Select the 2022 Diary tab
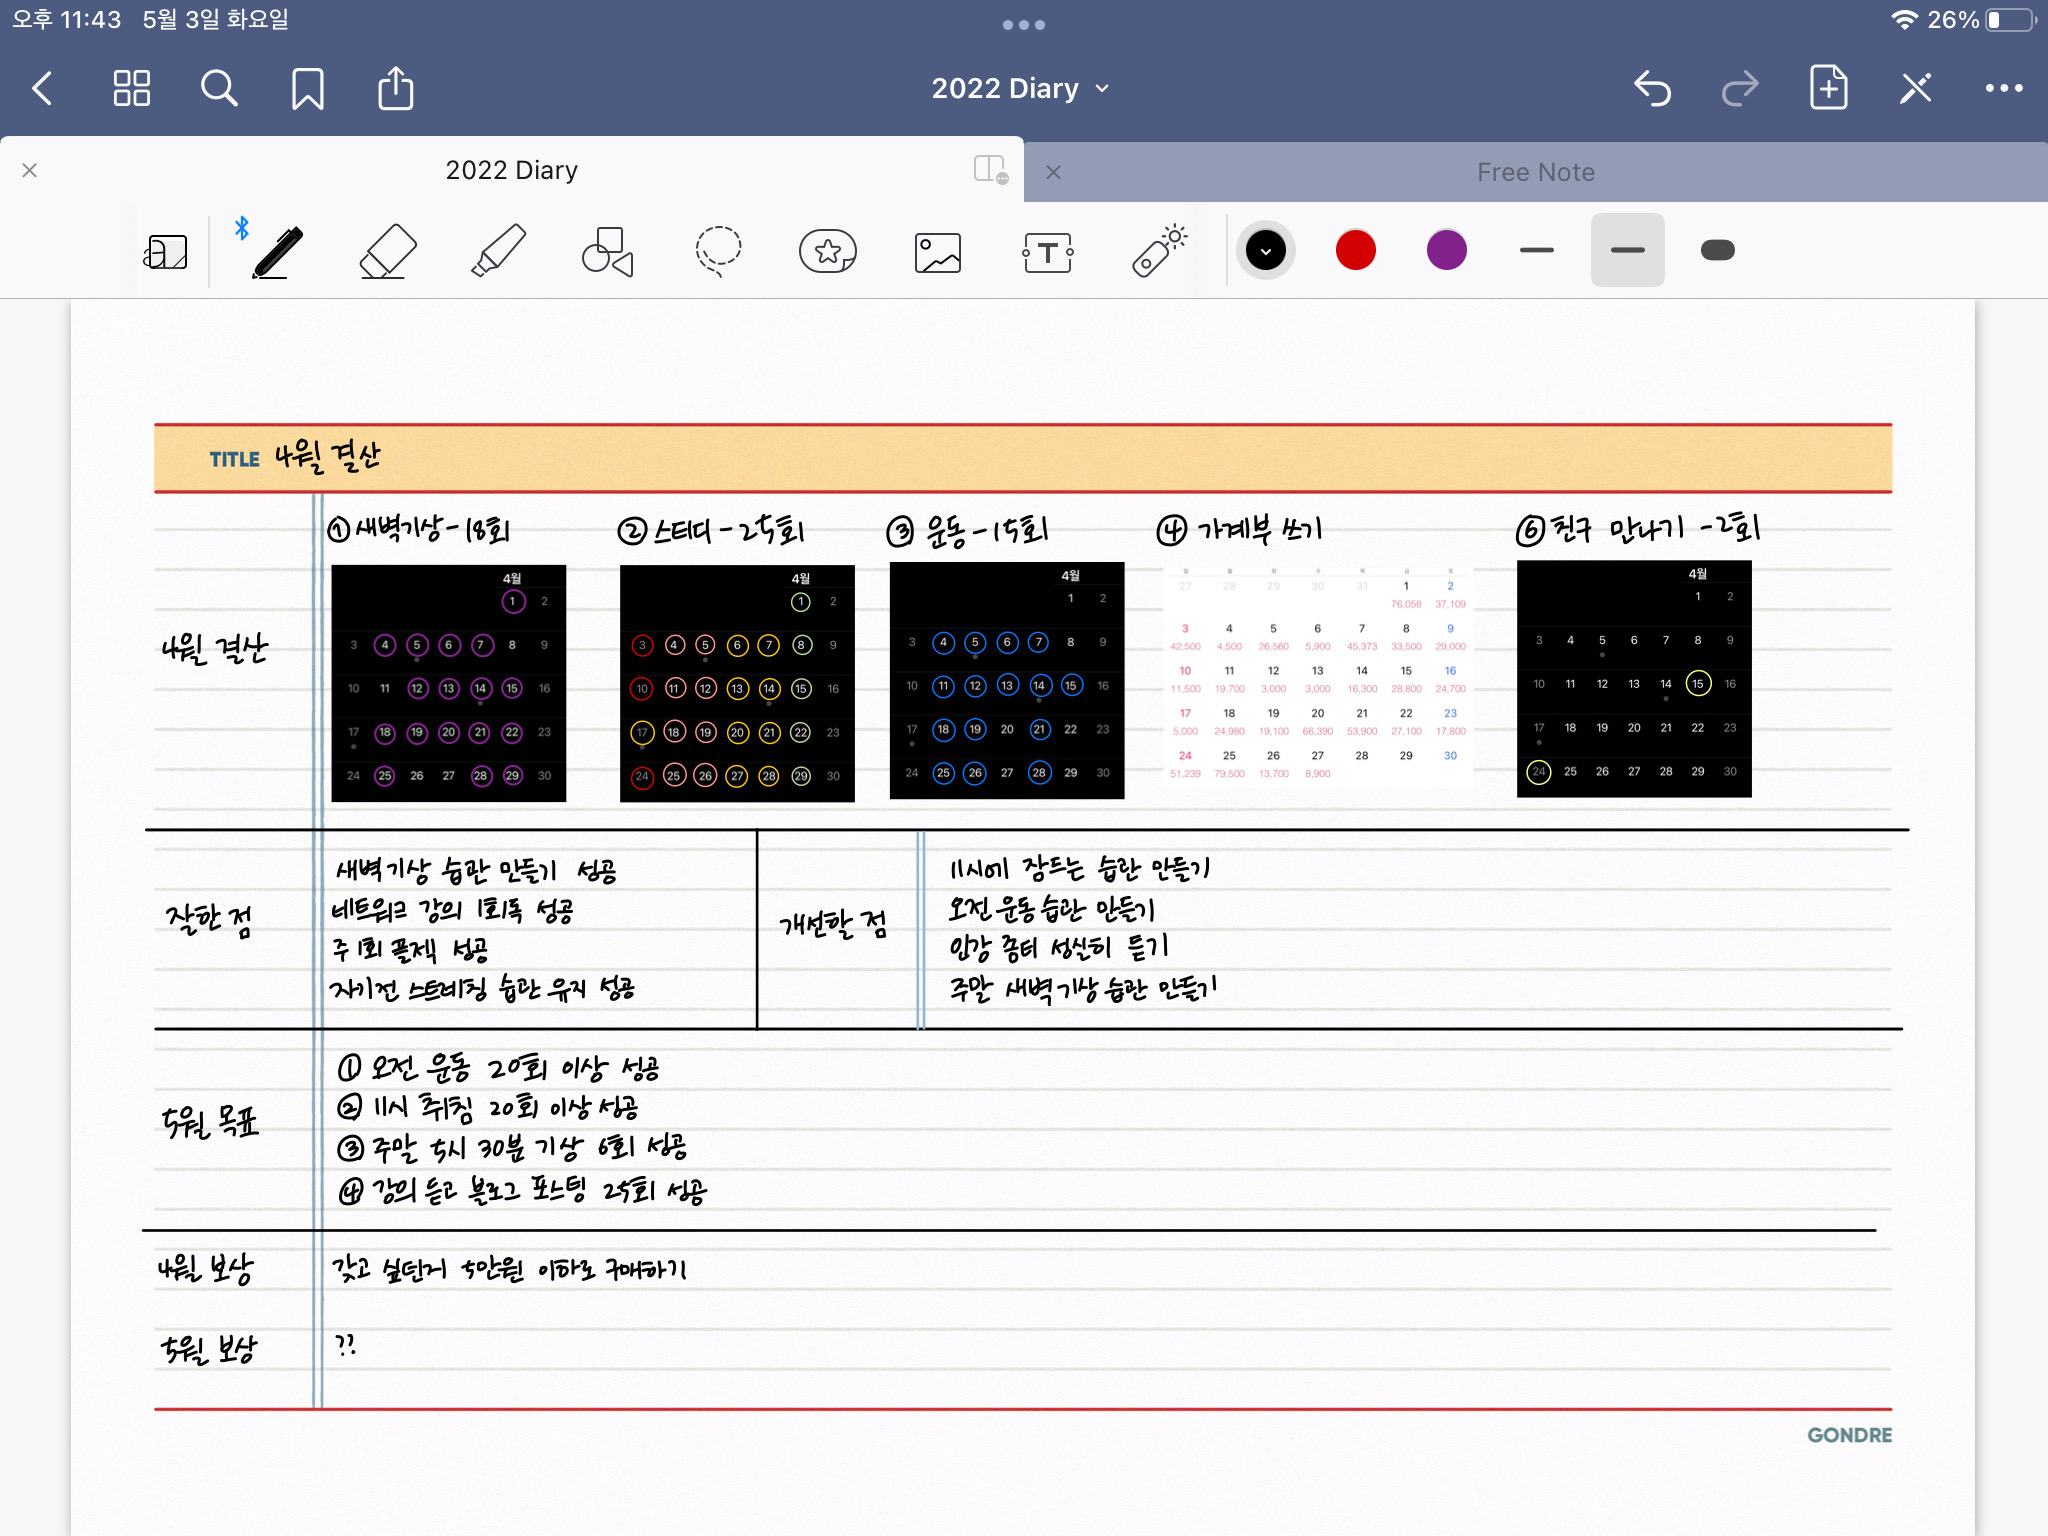 (x=511, y=170)
